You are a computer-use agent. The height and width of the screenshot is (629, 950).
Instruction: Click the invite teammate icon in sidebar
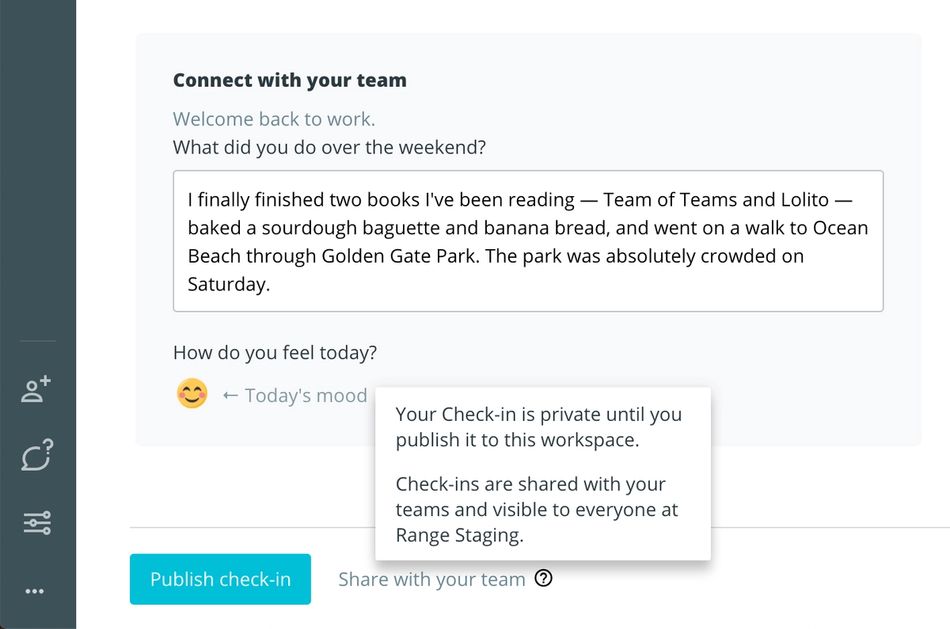[37, 390]
